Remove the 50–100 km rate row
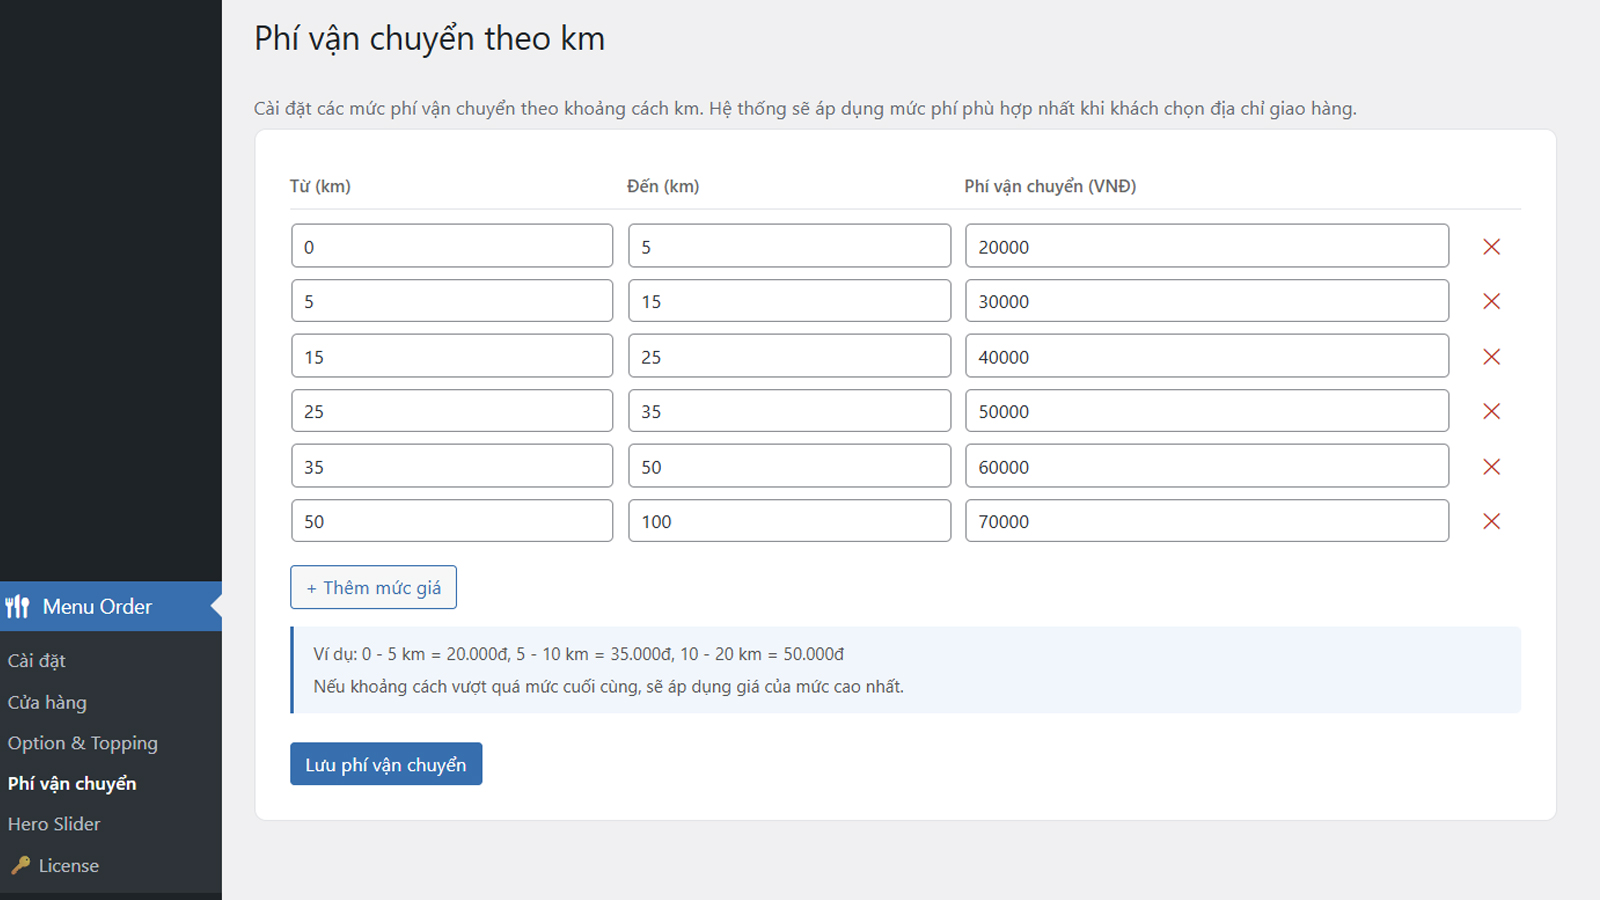The height and width of the screenshot is (900, 1600). click(1491, 521)
